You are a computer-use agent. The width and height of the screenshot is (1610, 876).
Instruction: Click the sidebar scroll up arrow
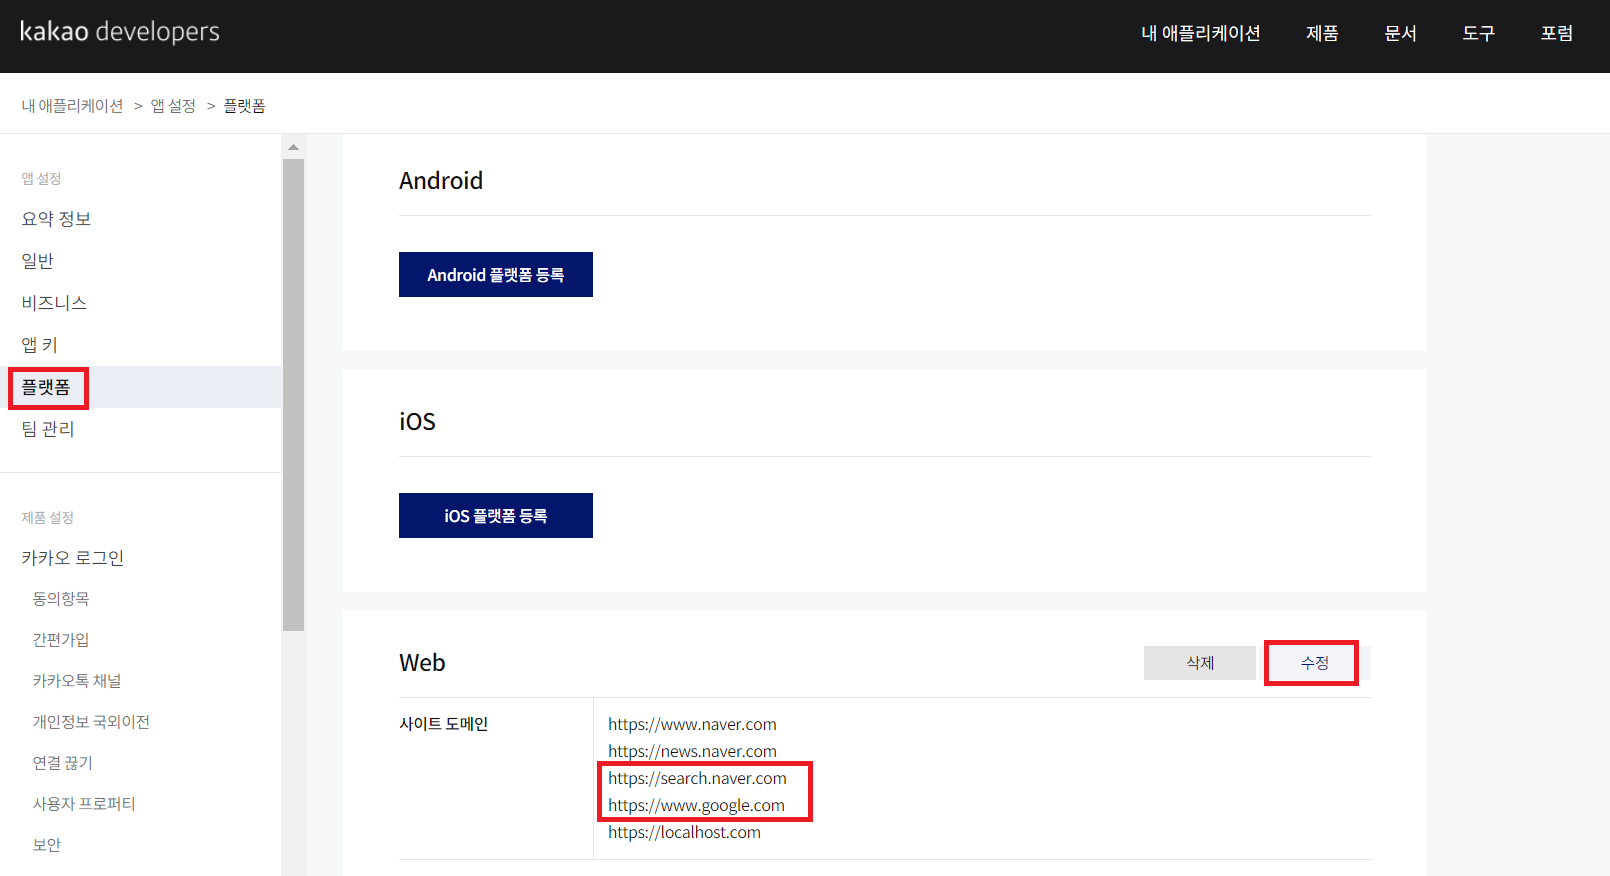(293, 147)
